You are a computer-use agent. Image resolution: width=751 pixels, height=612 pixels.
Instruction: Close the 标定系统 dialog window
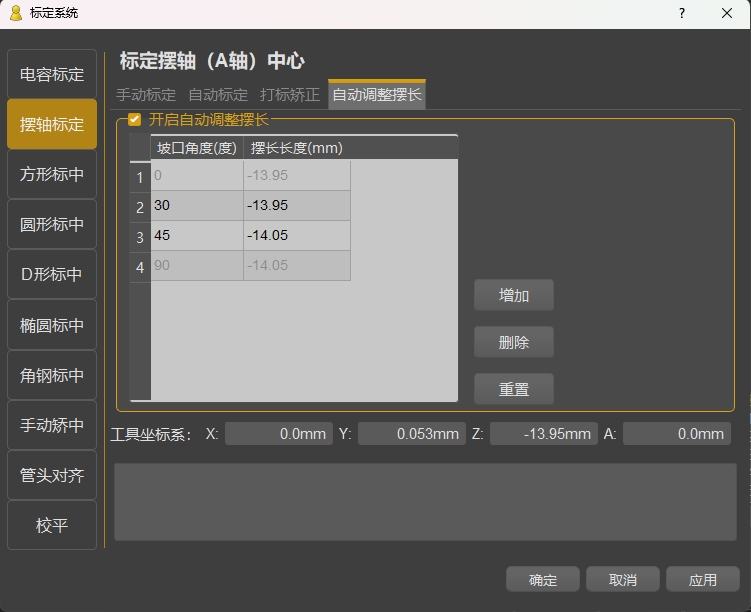[727, 13]
